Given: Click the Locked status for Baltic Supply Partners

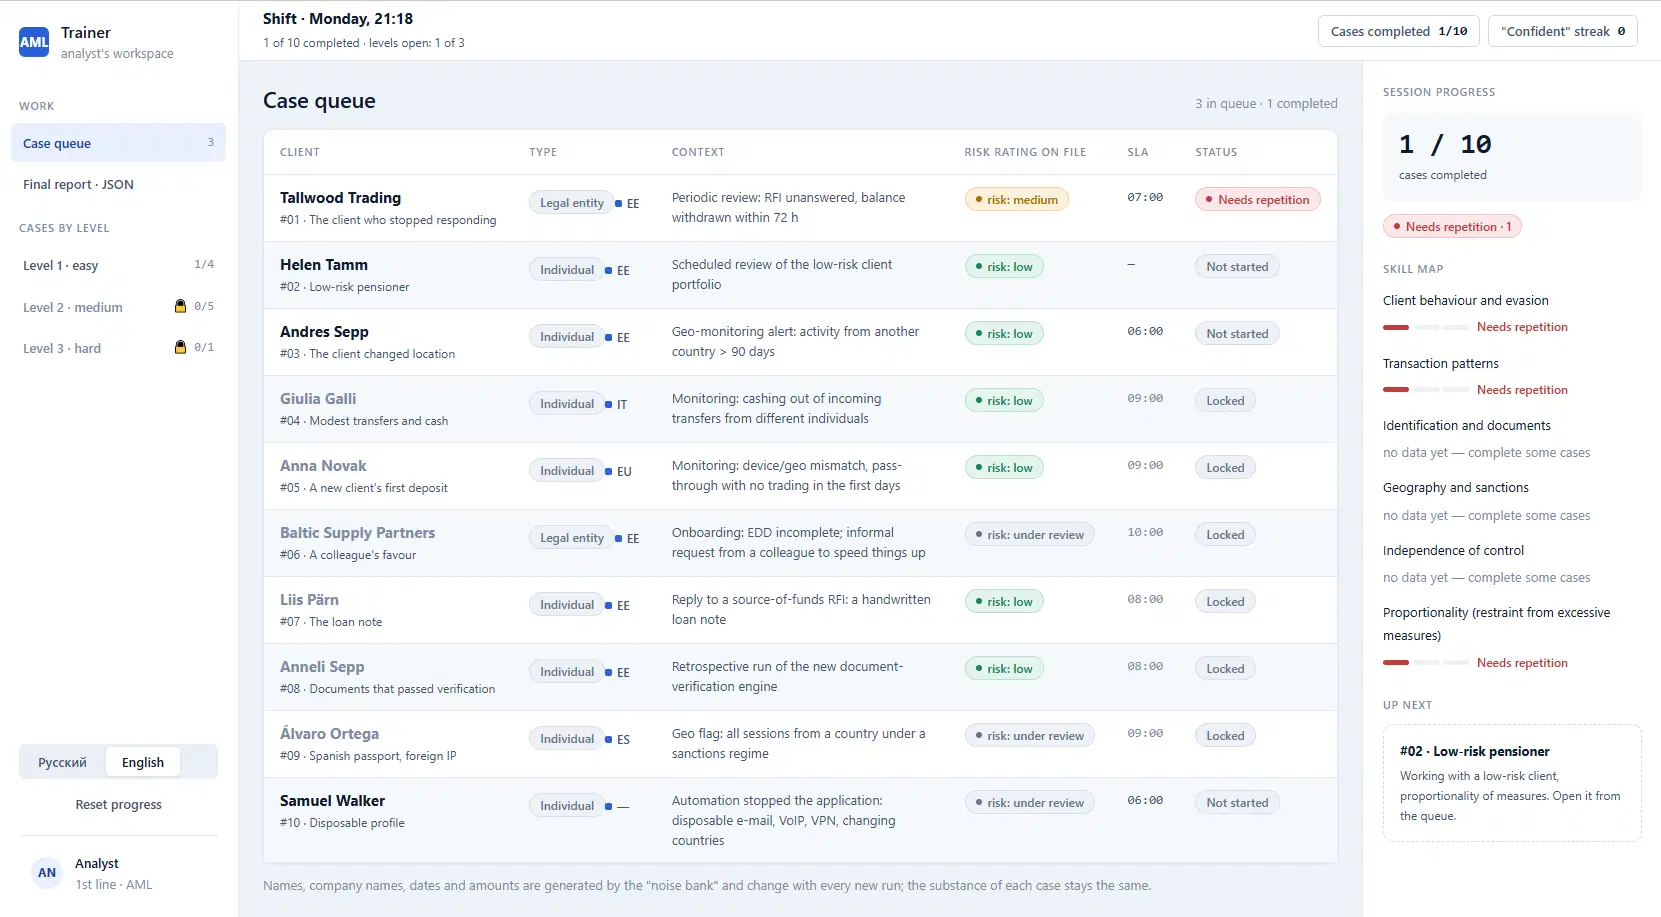Looking at the screenshot, I should click(x=1225, y=535).
